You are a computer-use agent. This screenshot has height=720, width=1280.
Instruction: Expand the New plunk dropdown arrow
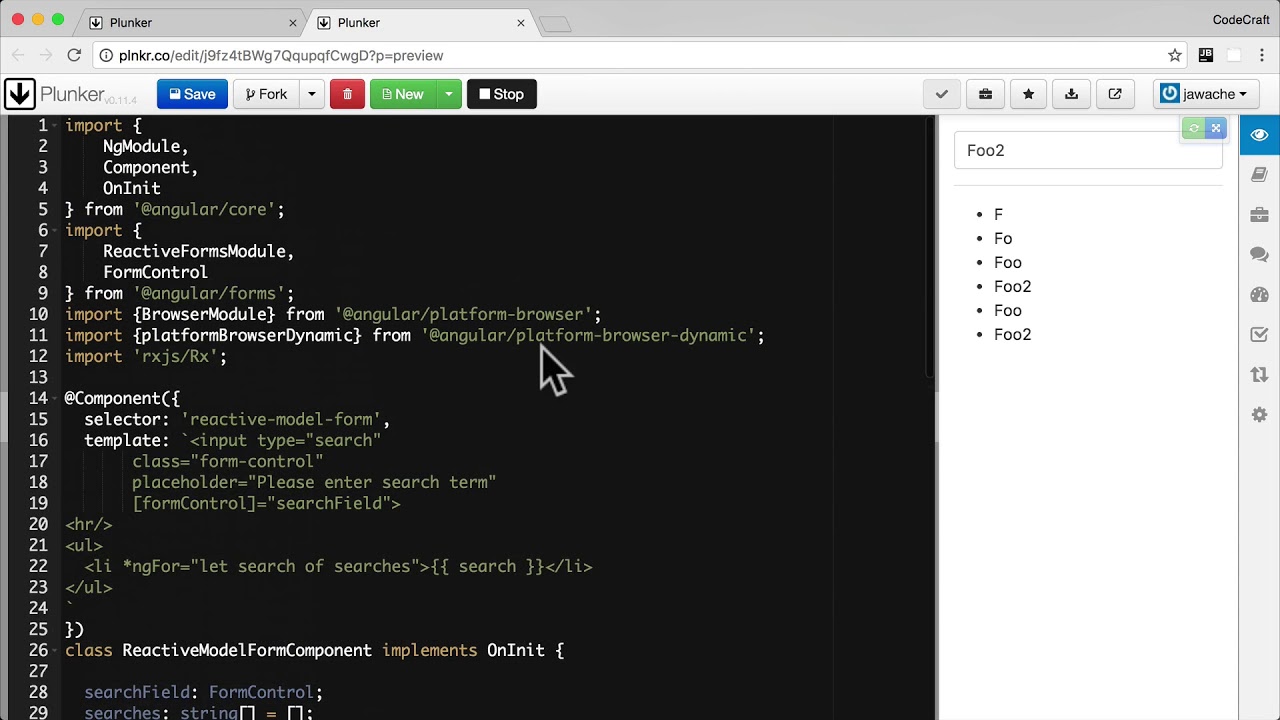[448, 94]
